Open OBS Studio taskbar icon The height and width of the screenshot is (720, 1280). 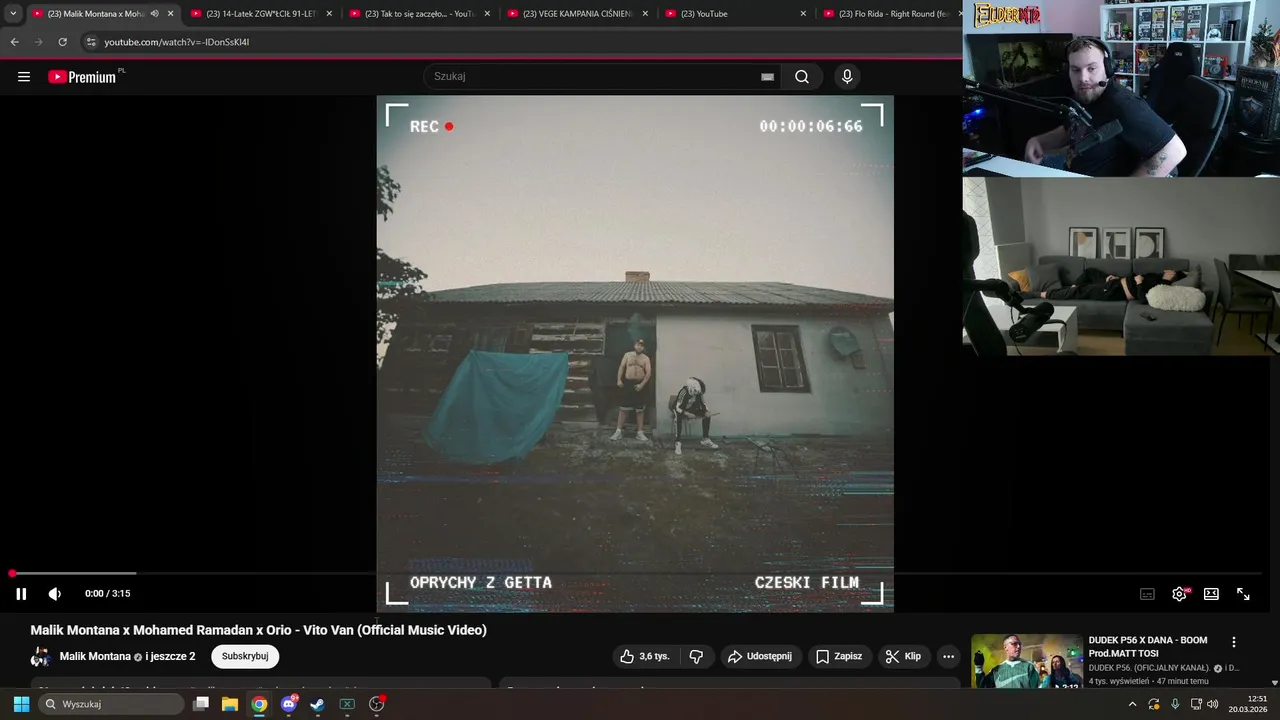(377, 704)
